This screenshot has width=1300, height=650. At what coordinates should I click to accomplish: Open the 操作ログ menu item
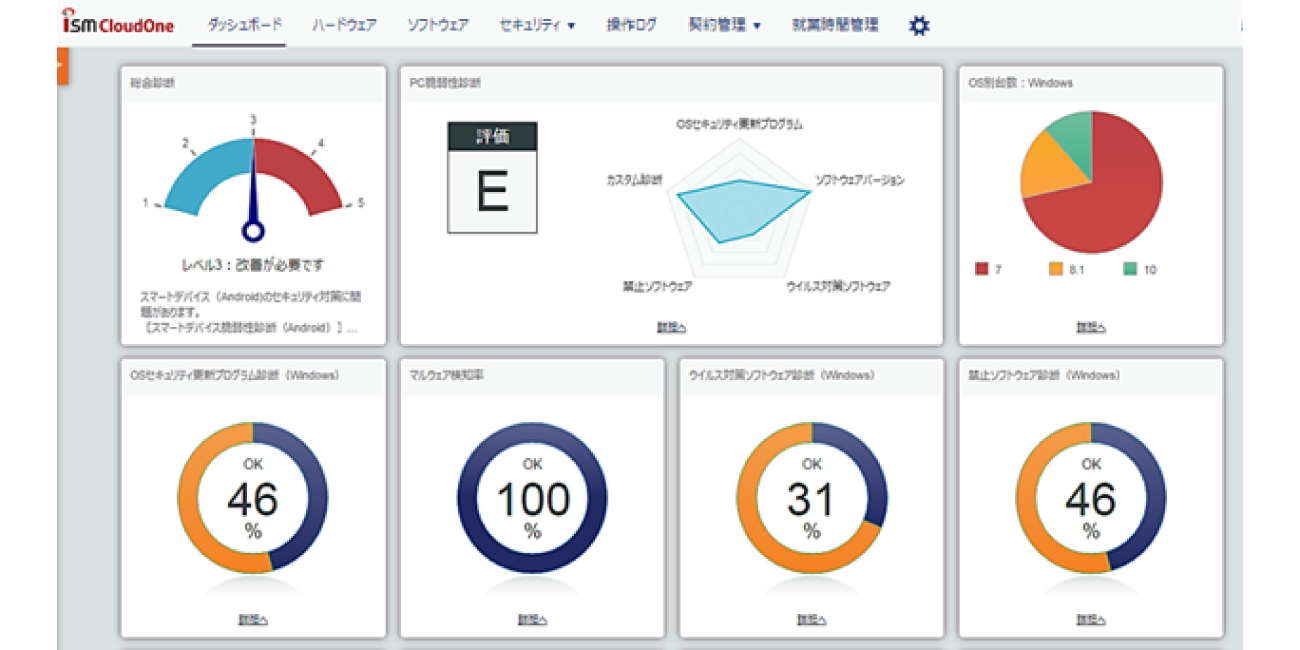click(632, 26)
